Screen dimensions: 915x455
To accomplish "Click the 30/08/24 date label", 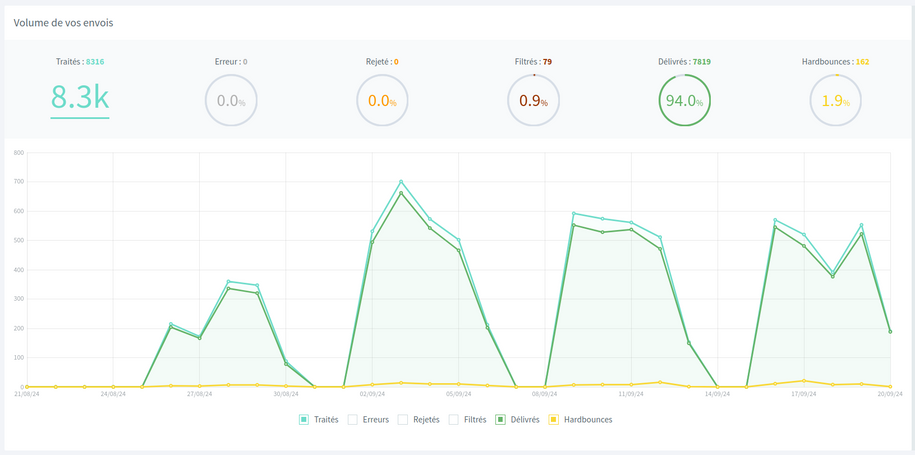I will pyautogui.click(x=285, y=394).
